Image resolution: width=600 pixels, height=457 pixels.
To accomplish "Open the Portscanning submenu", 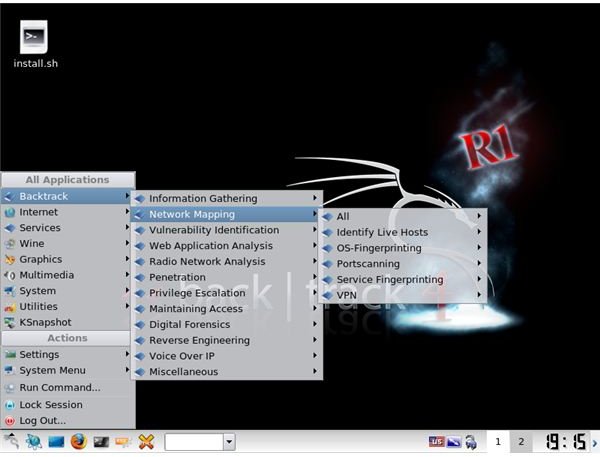I will (x=403, y=264).
